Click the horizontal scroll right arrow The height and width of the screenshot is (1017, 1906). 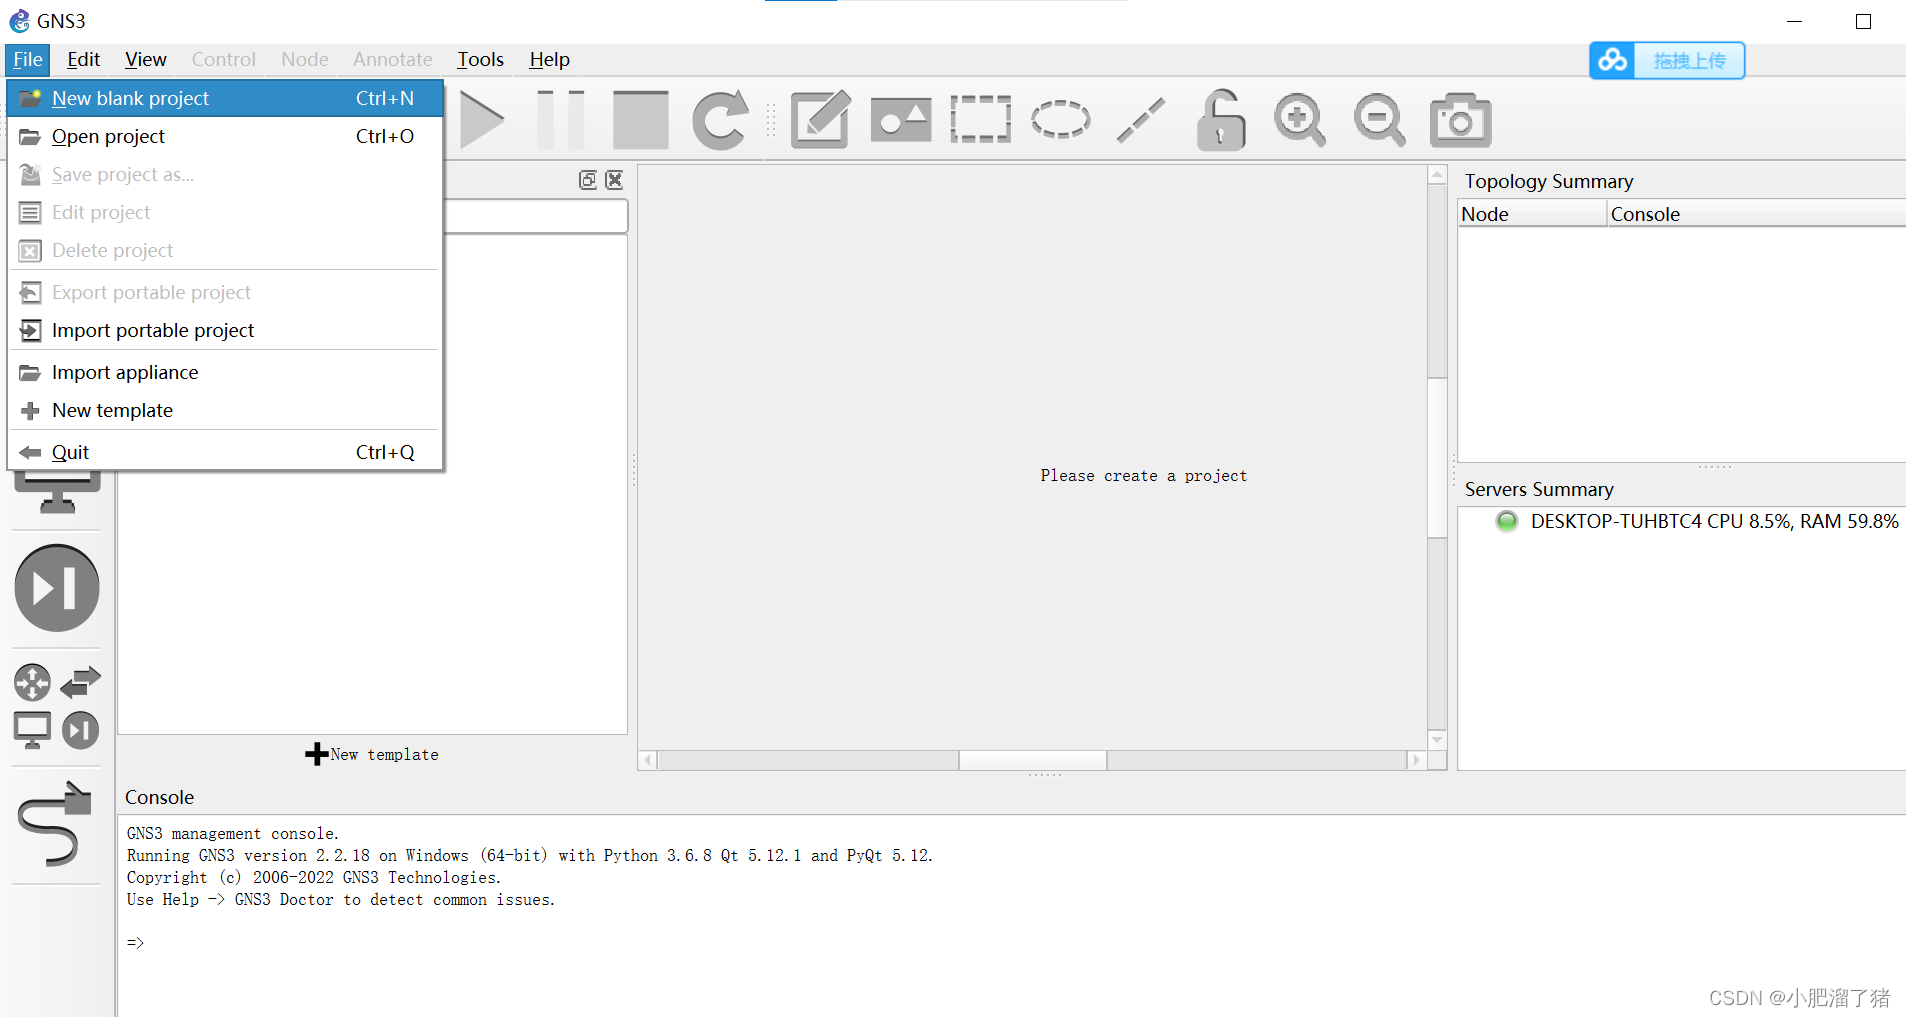1416,760
